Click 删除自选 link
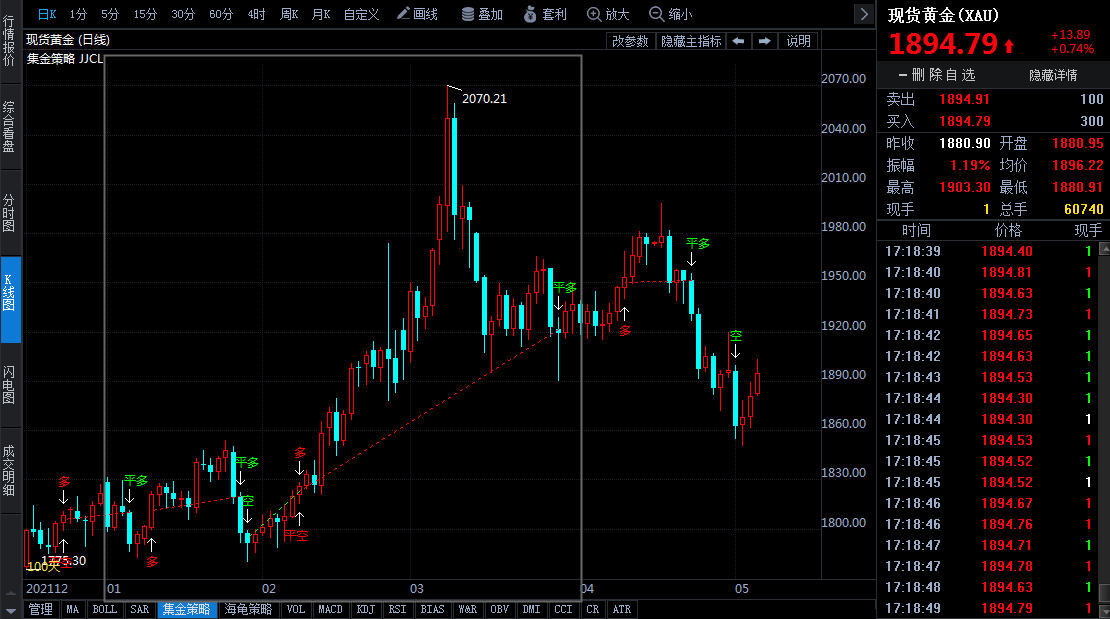This screenshot has height=619, width=1110. [x=937, y=75]
